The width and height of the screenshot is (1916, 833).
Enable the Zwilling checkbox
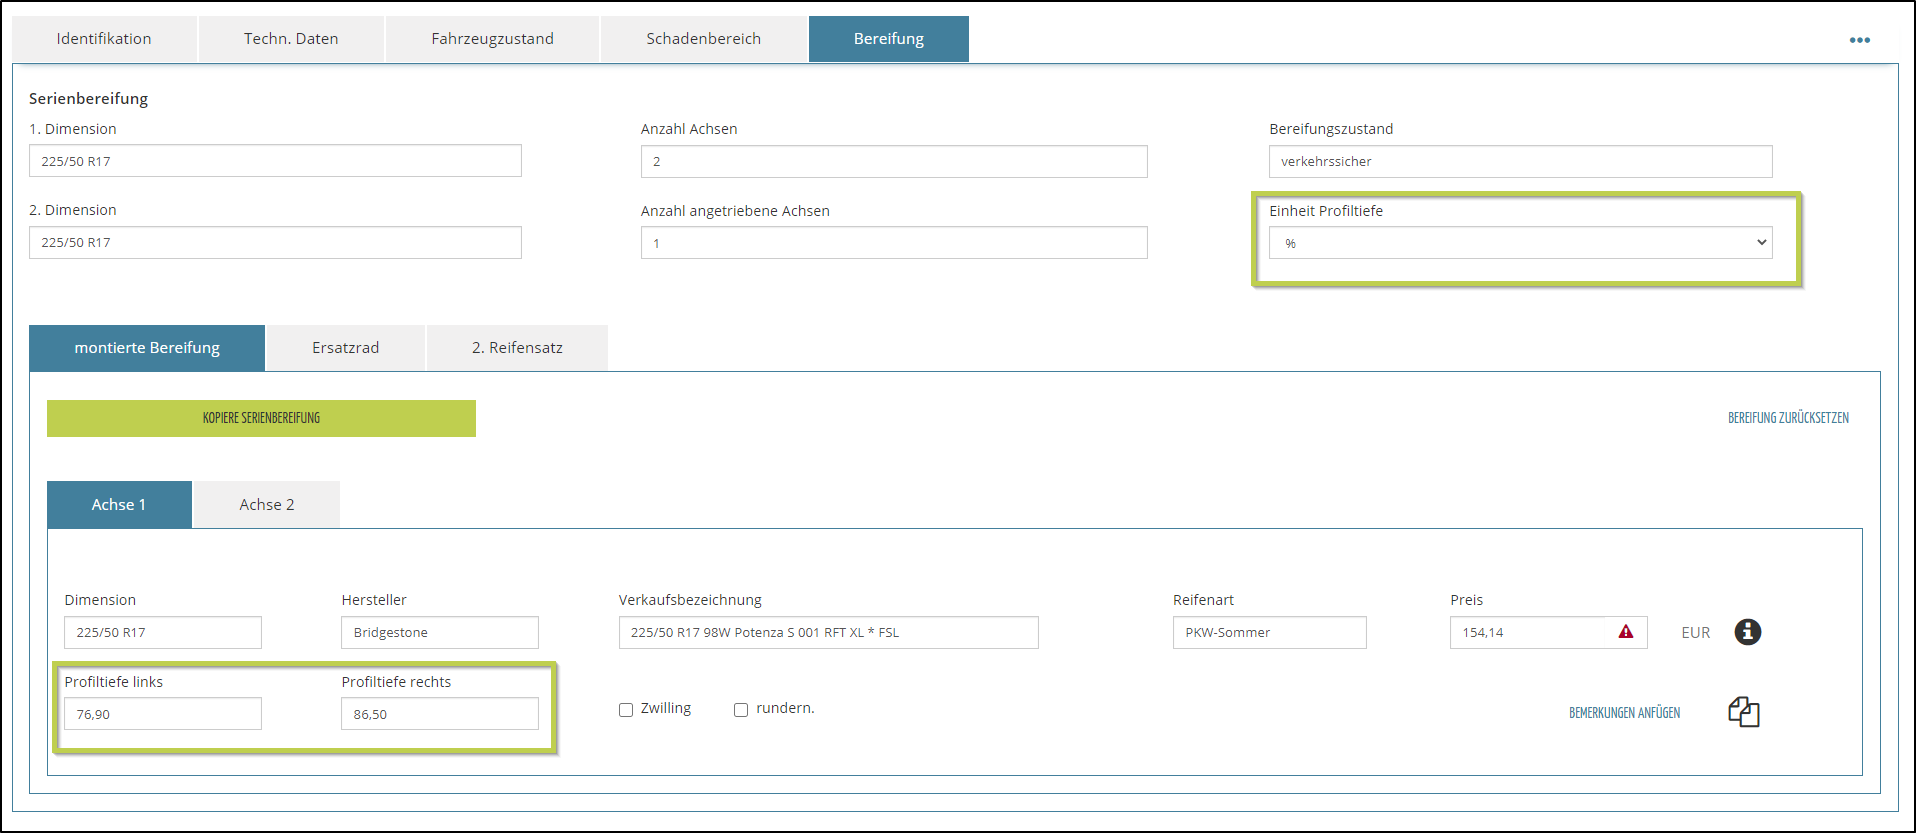click(626, 710)
